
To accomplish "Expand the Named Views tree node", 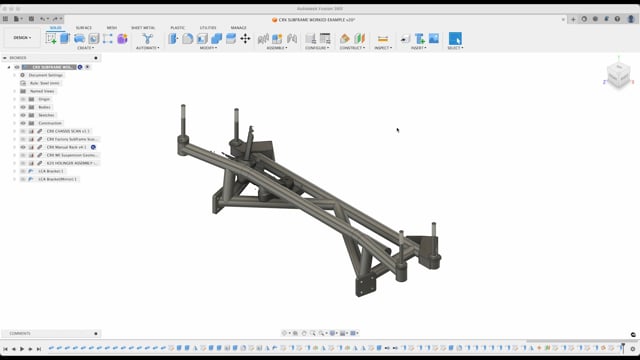I will tap(15, 91).
